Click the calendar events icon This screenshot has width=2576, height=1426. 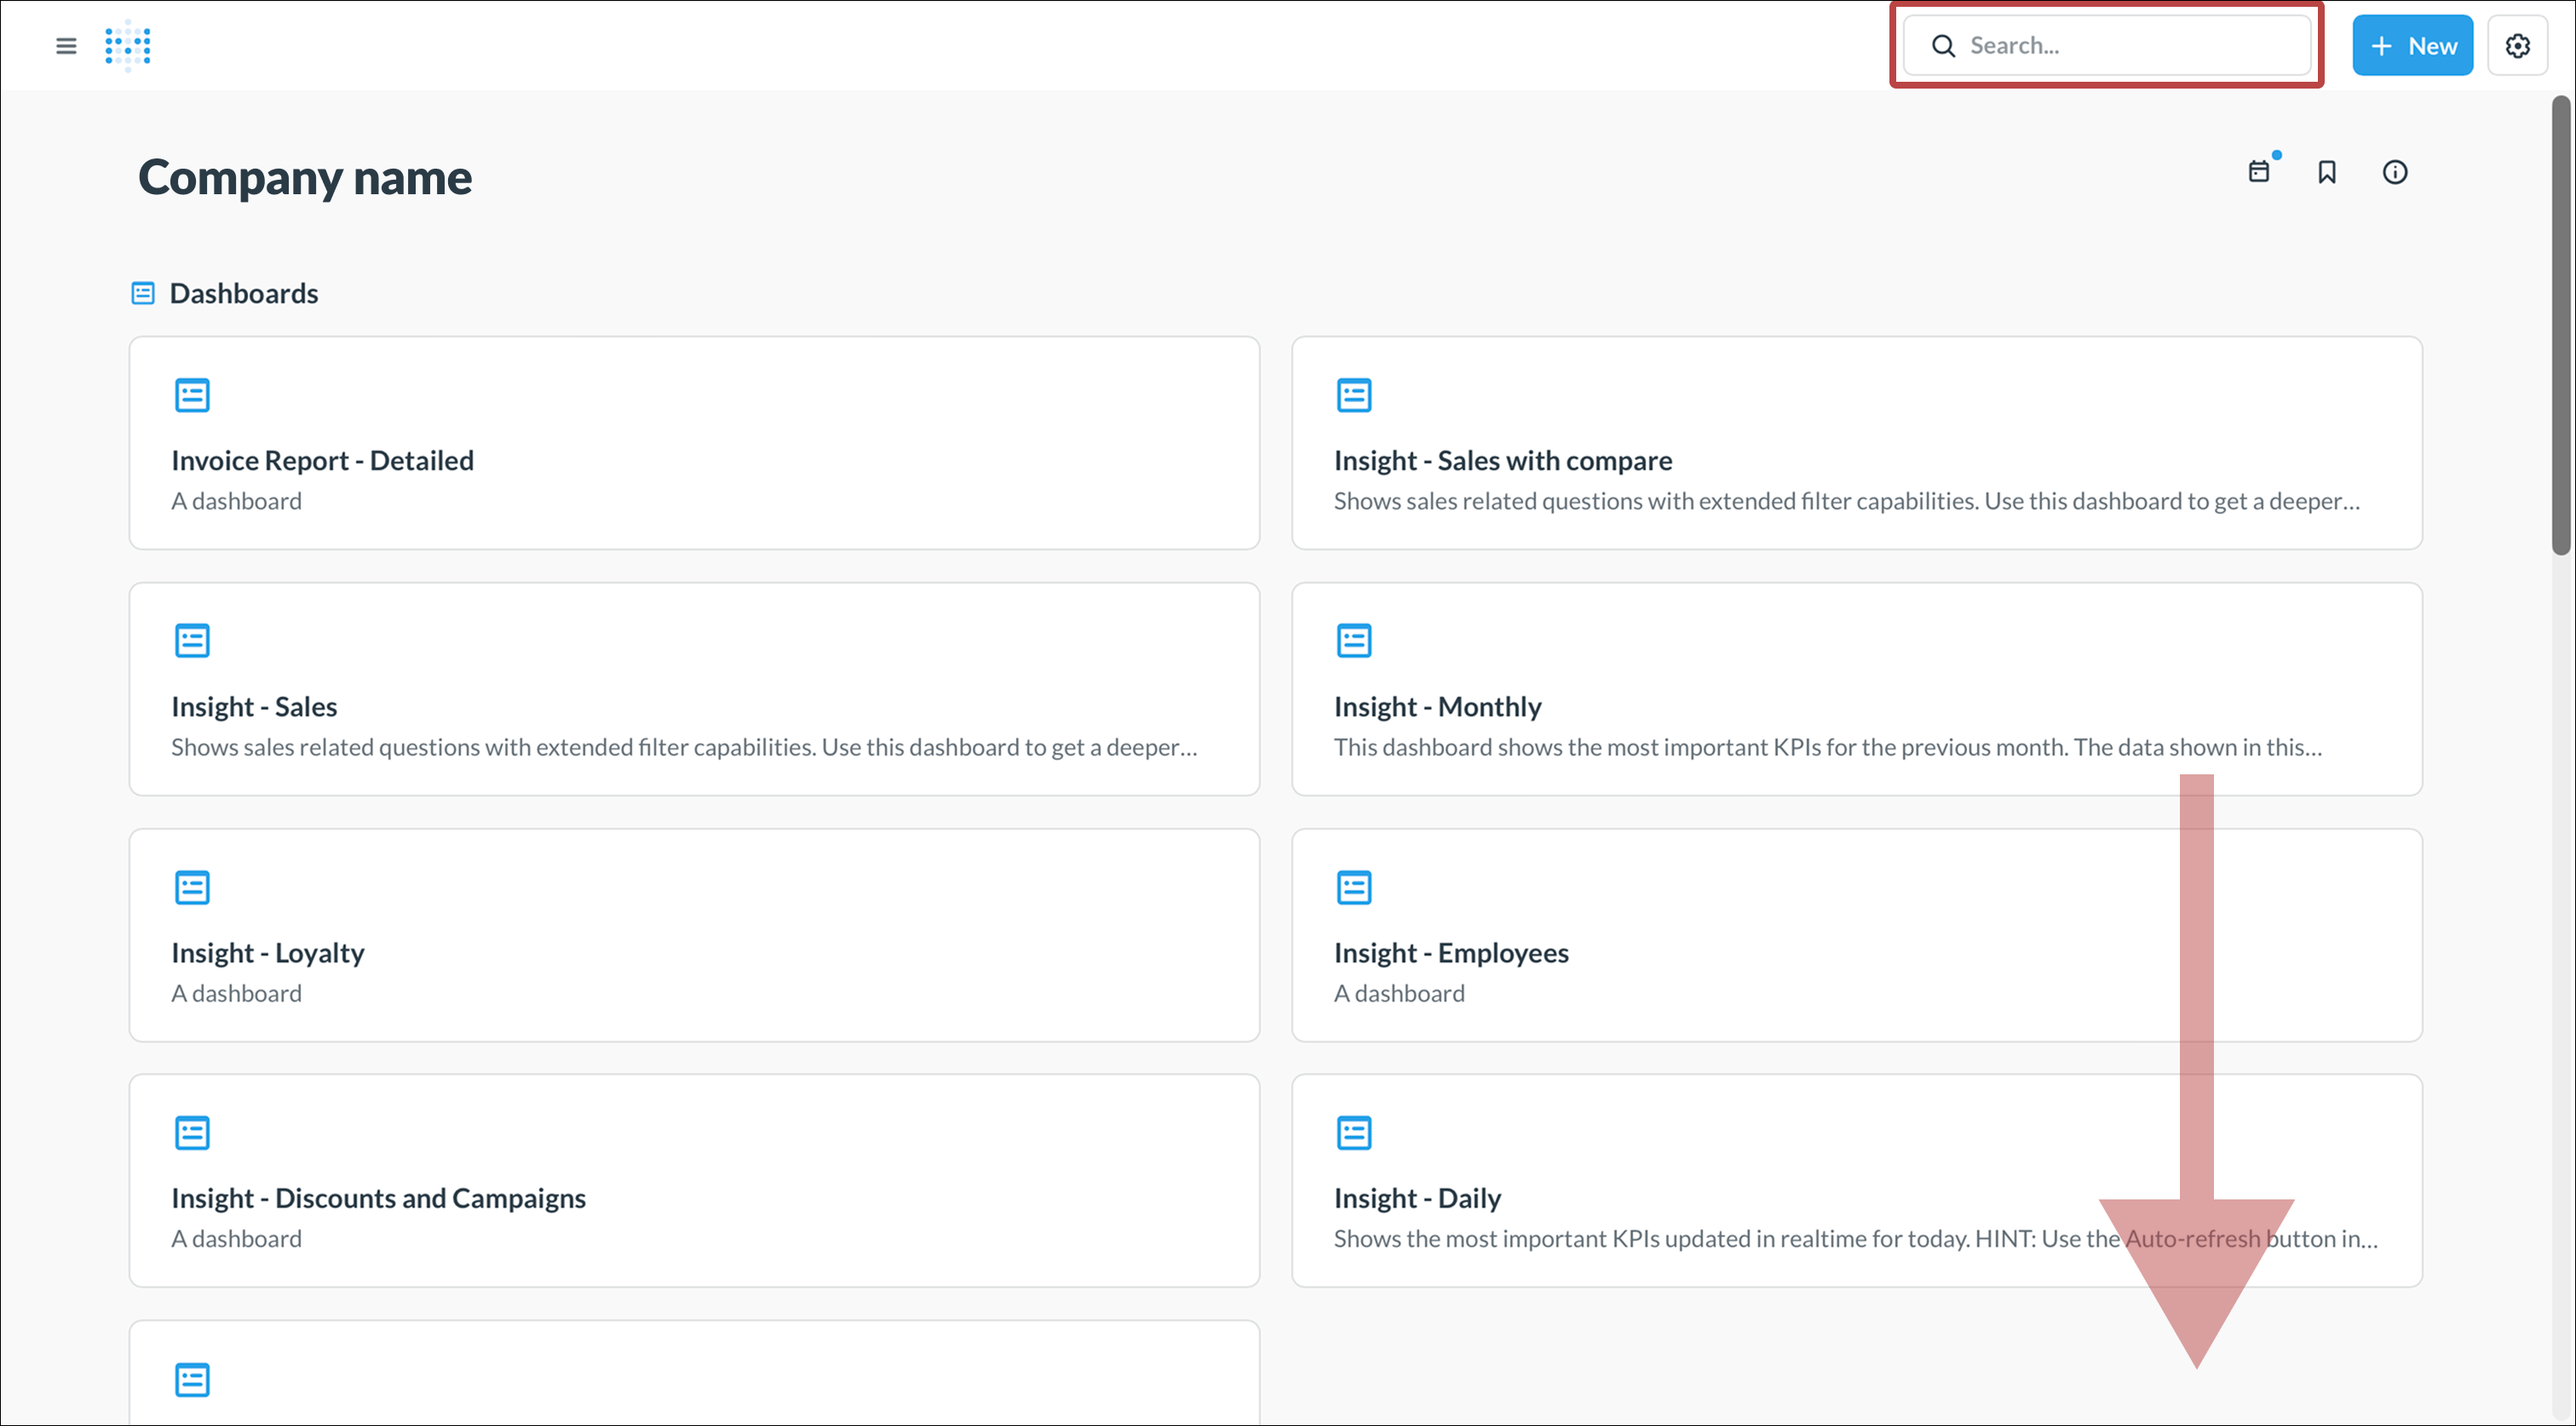[x=2259, y=172]
